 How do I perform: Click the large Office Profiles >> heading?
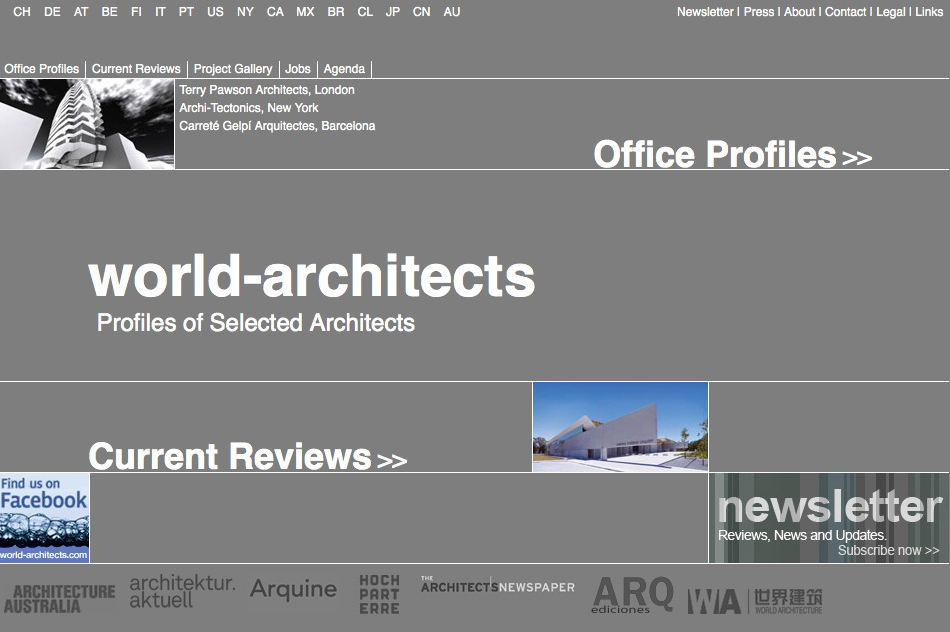point(732,155)
